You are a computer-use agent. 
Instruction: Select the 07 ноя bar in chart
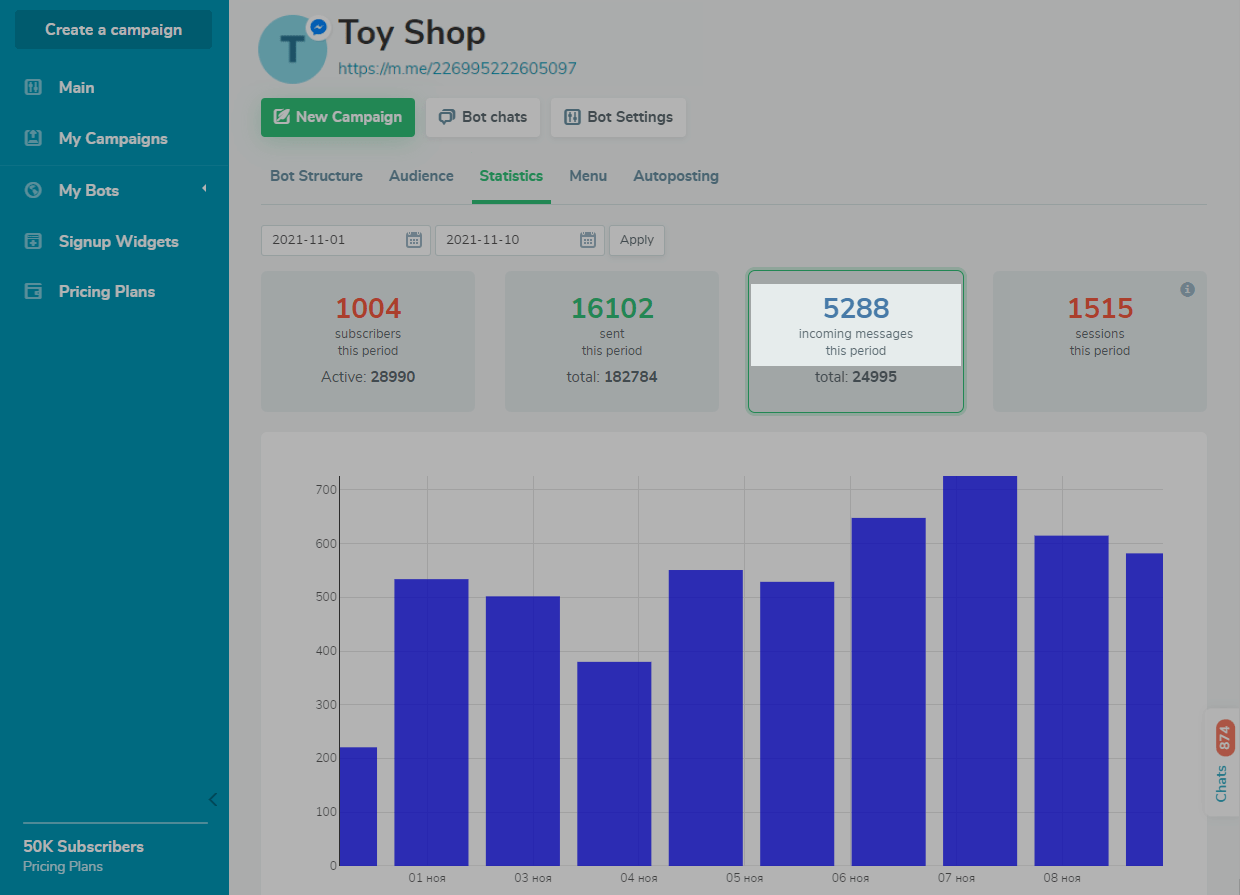click(979, 670)
